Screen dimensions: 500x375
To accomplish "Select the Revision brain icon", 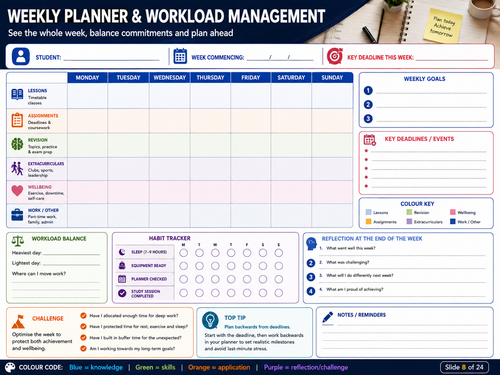I will coord(17,144).
